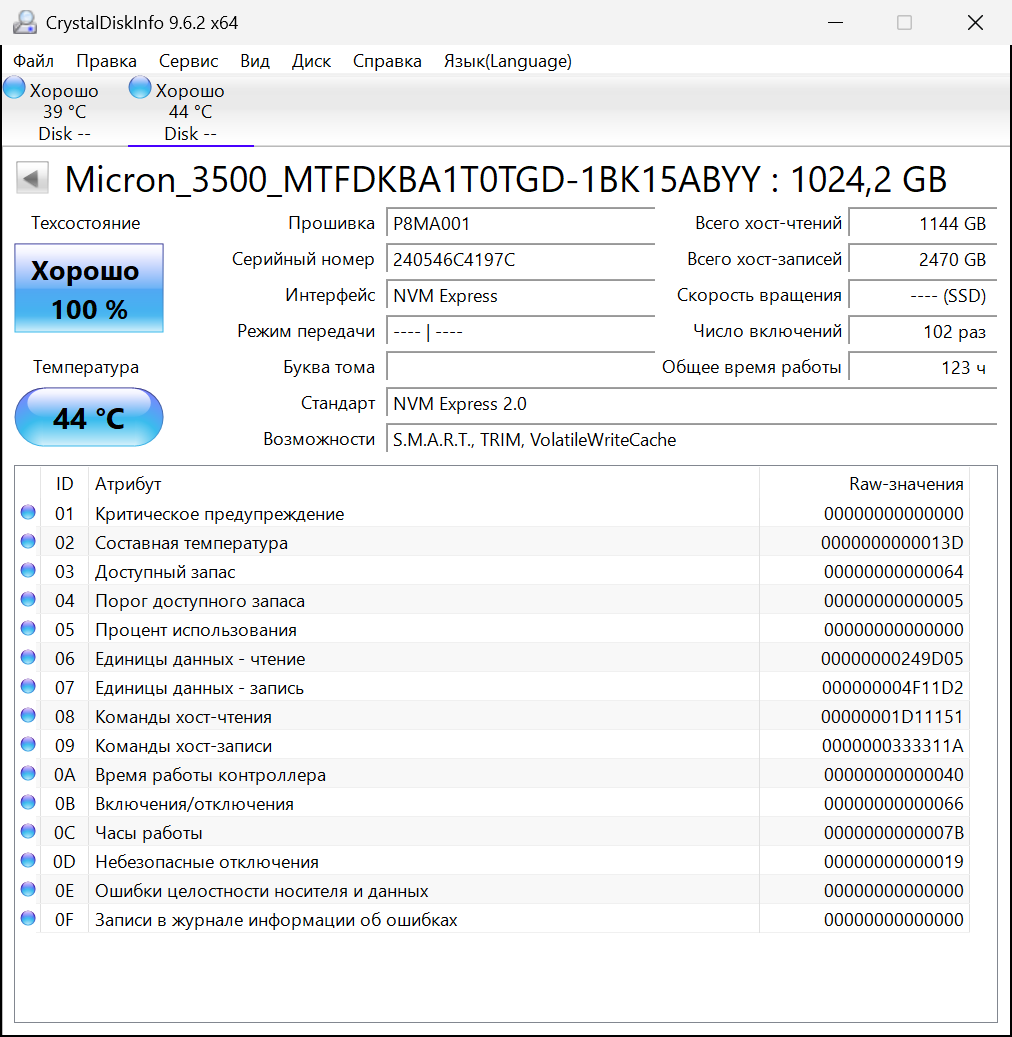1012x1037 pixels.
Task: Click the Режим передачи field
Action: [x=521, y=331]
